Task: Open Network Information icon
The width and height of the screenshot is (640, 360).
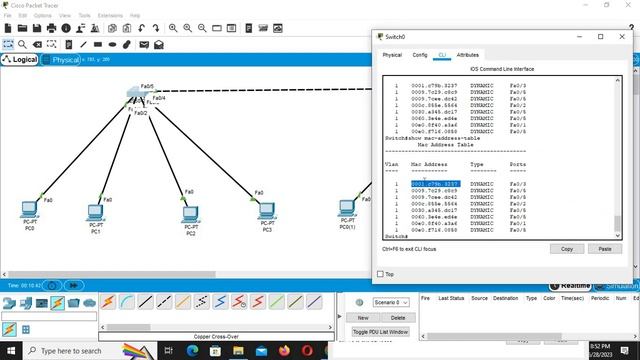Action: tap(66, 28)
